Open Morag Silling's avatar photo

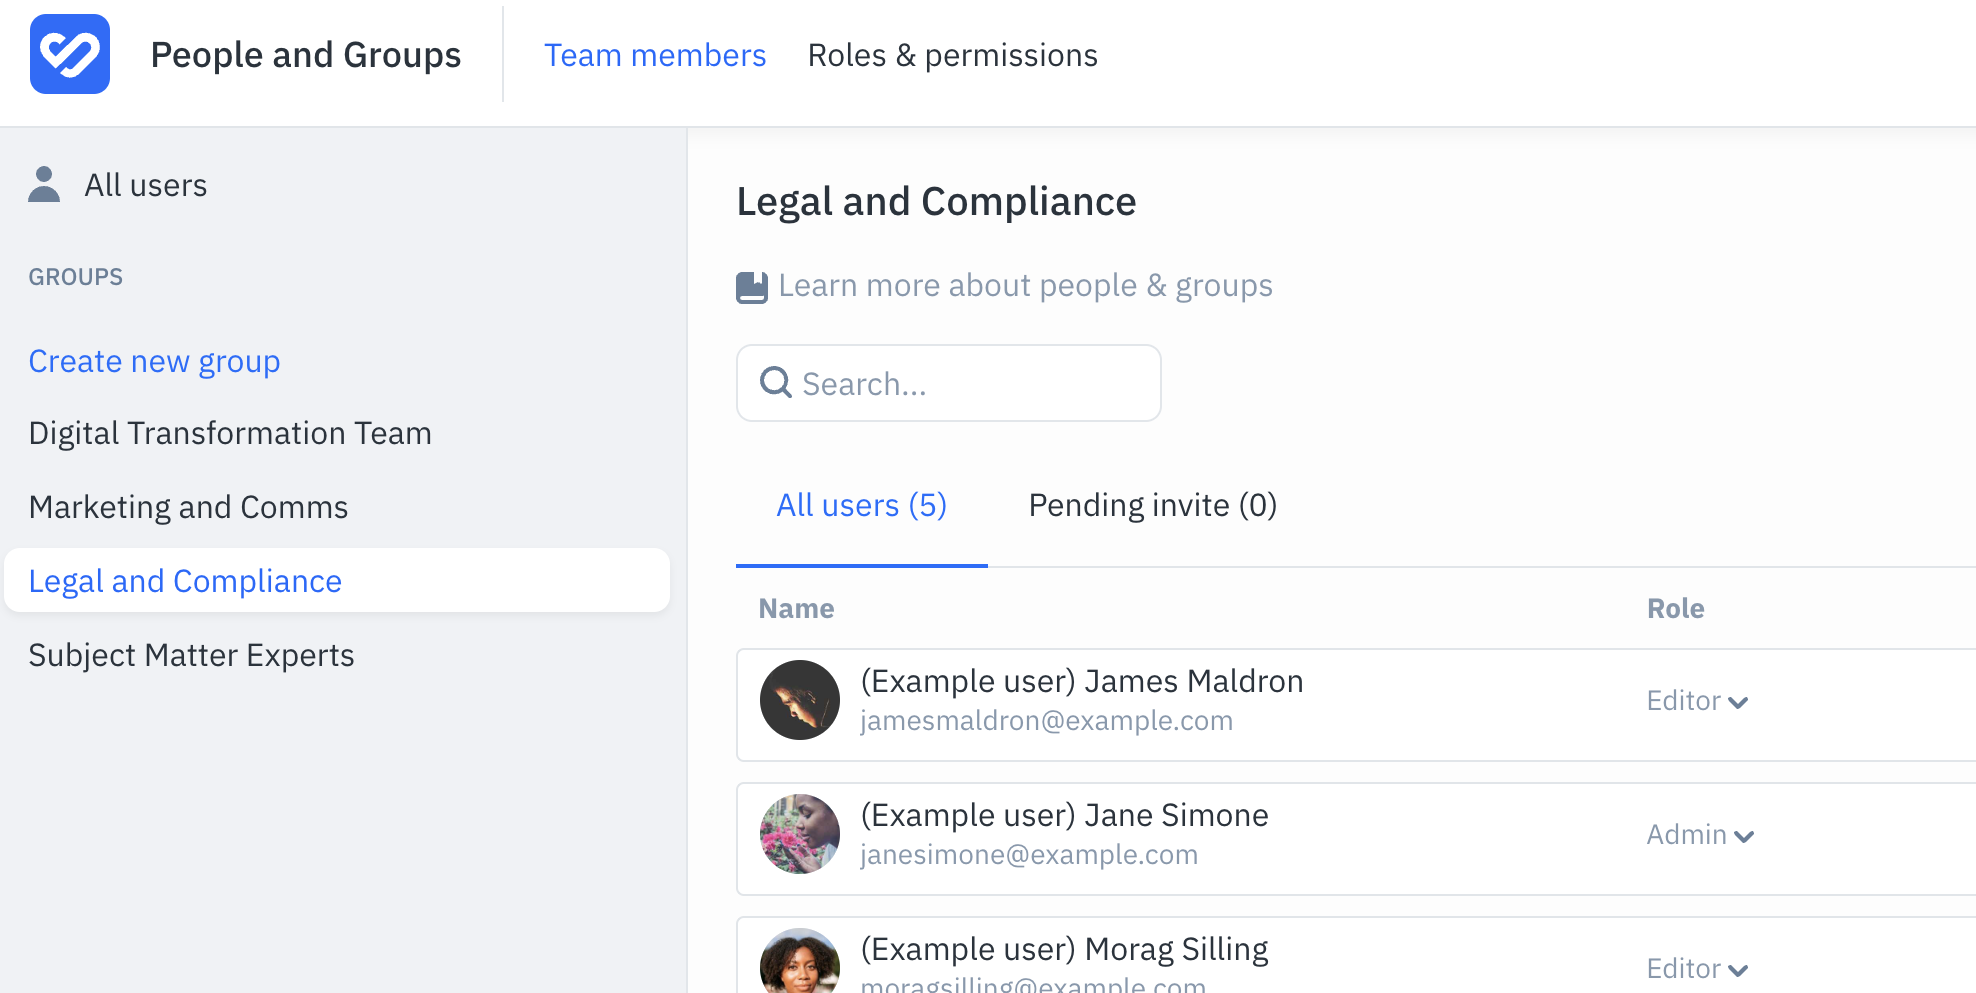point(800,961)
